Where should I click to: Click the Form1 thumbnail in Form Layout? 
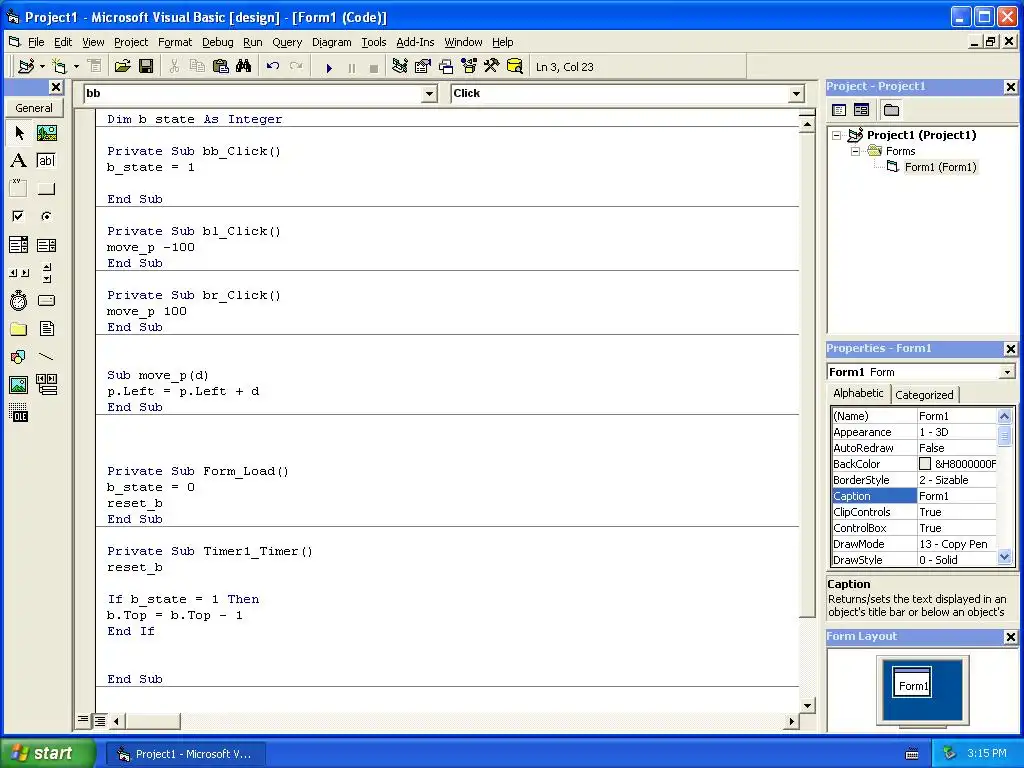click(912, 682)
